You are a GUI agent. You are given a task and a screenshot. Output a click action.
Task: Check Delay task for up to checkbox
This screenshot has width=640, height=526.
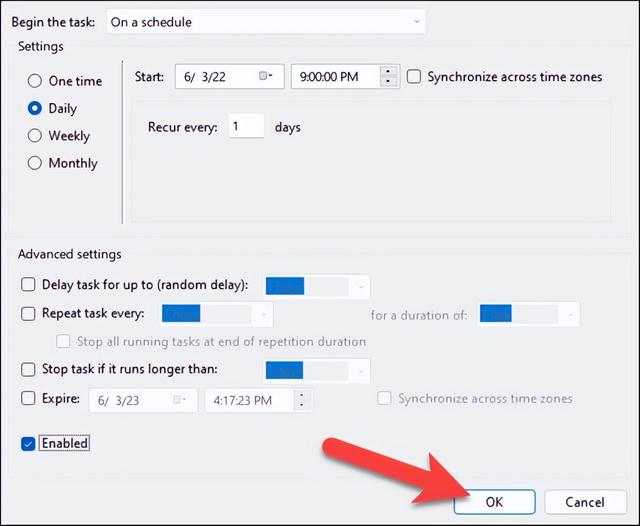[28, 284]
